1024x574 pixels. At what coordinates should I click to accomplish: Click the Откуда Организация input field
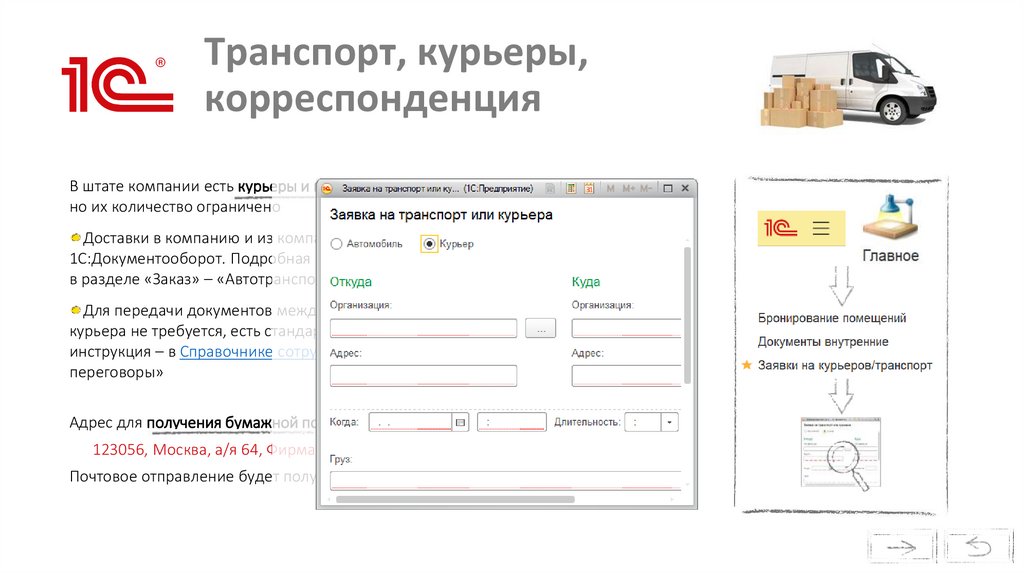pos(423,328)
